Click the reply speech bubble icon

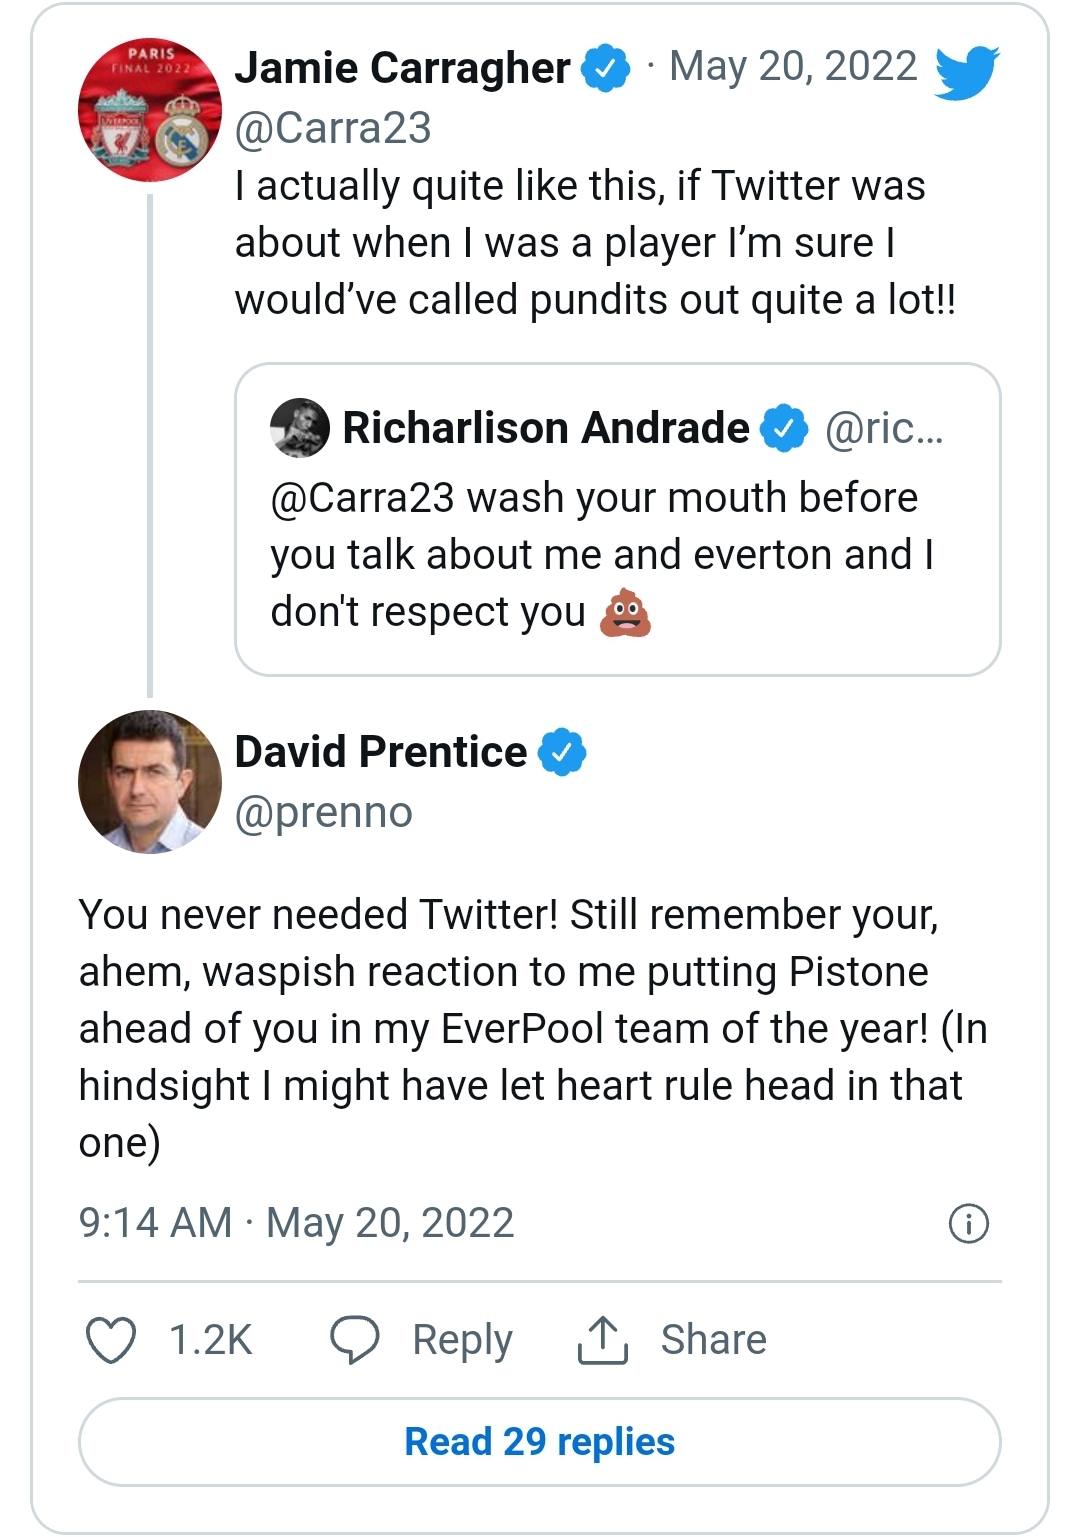click(x=355, y=1340)
